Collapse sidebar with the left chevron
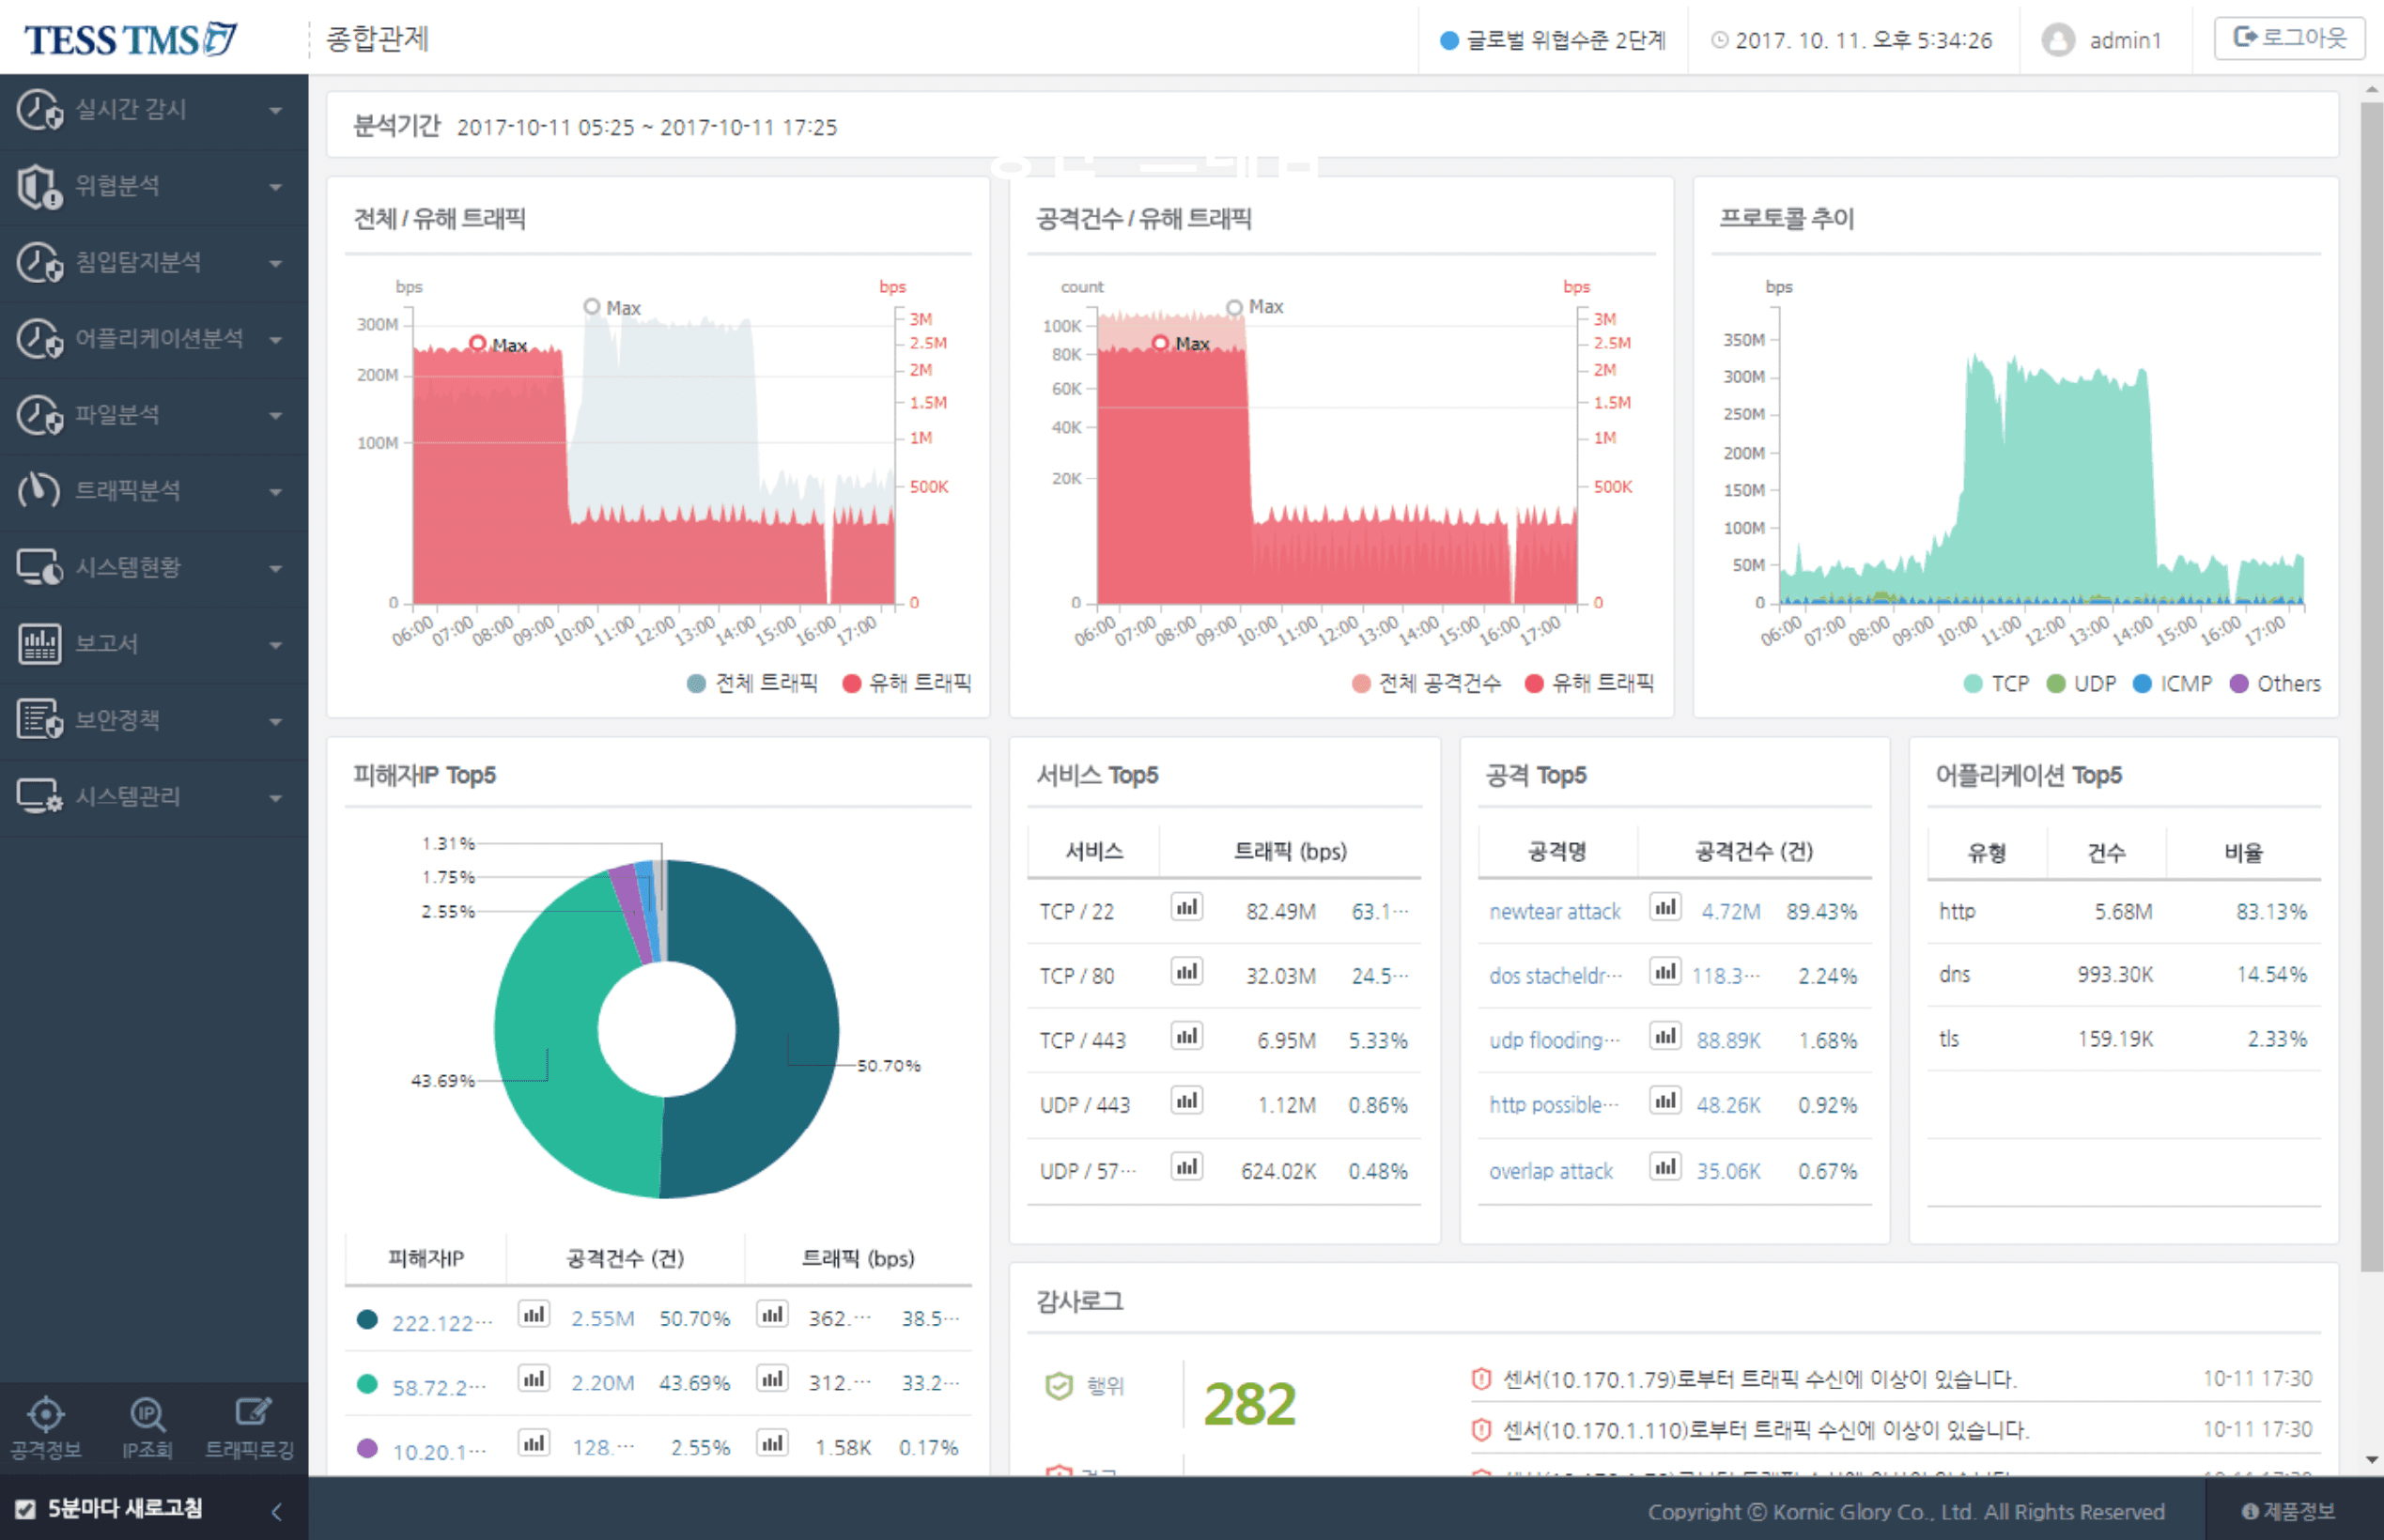The width and height of the screenshot is (2384, 1540). [277, 1511]
